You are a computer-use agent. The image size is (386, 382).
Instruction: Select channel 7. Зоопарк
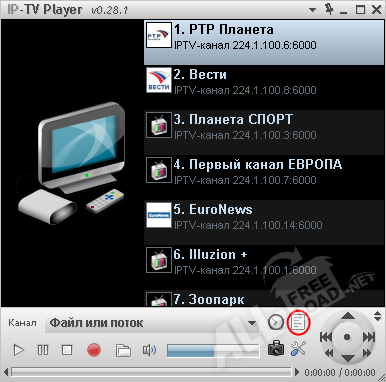[264, 298]
